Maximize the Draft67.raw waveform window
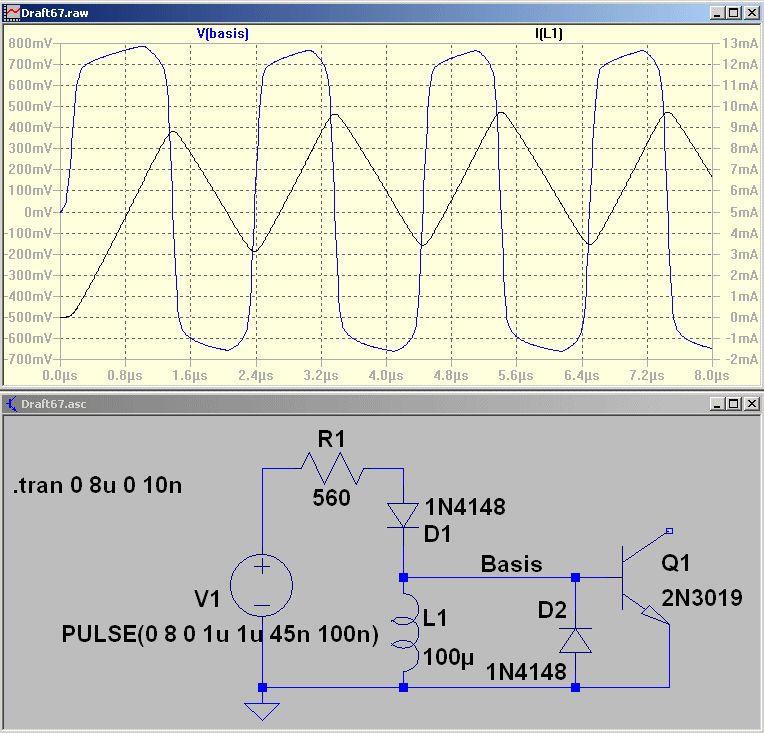Image resolution: width=764 pixels, height=733 pixels. pos(734,13)
